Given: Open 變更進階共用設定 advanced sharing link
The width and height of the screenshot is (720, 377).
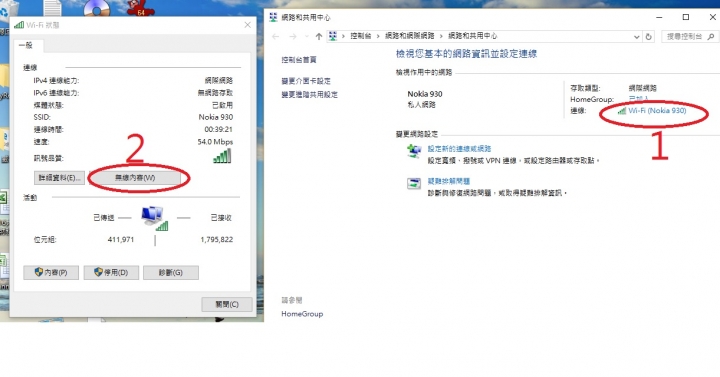Looking at the screenshot, I should click(309, 95).
